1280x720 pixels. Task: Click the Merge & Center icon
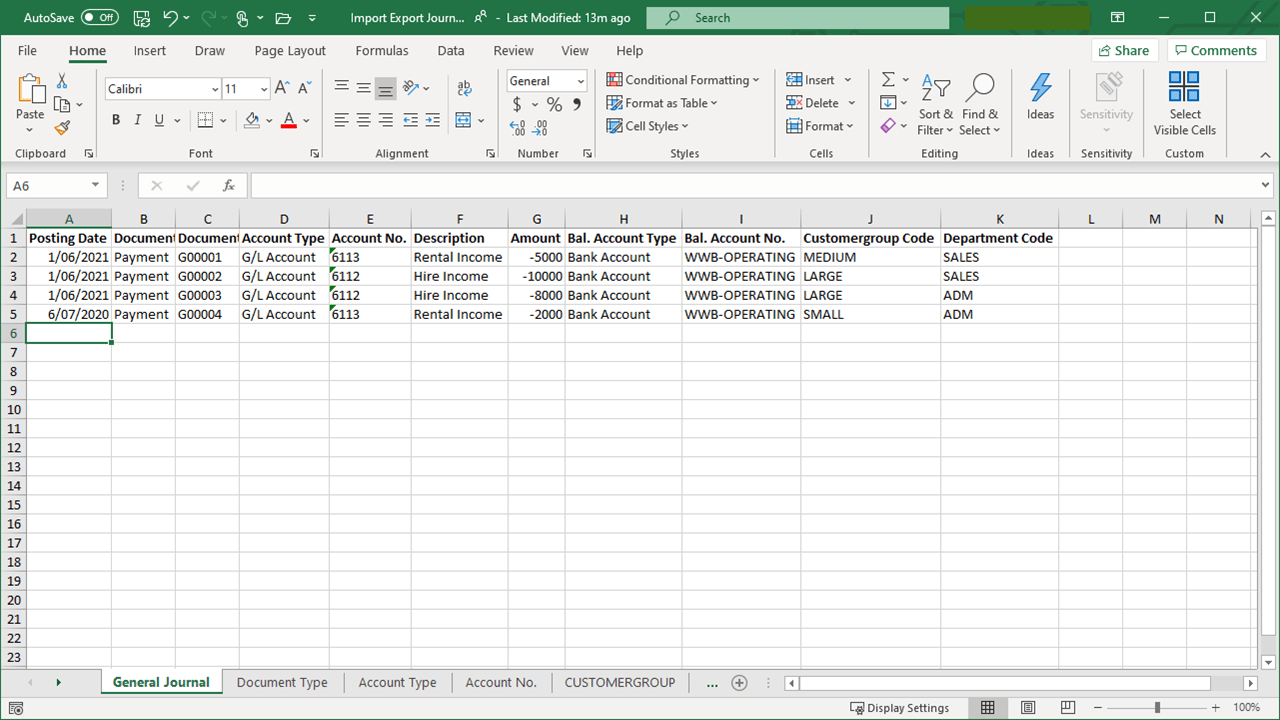[x=463, y=120]
